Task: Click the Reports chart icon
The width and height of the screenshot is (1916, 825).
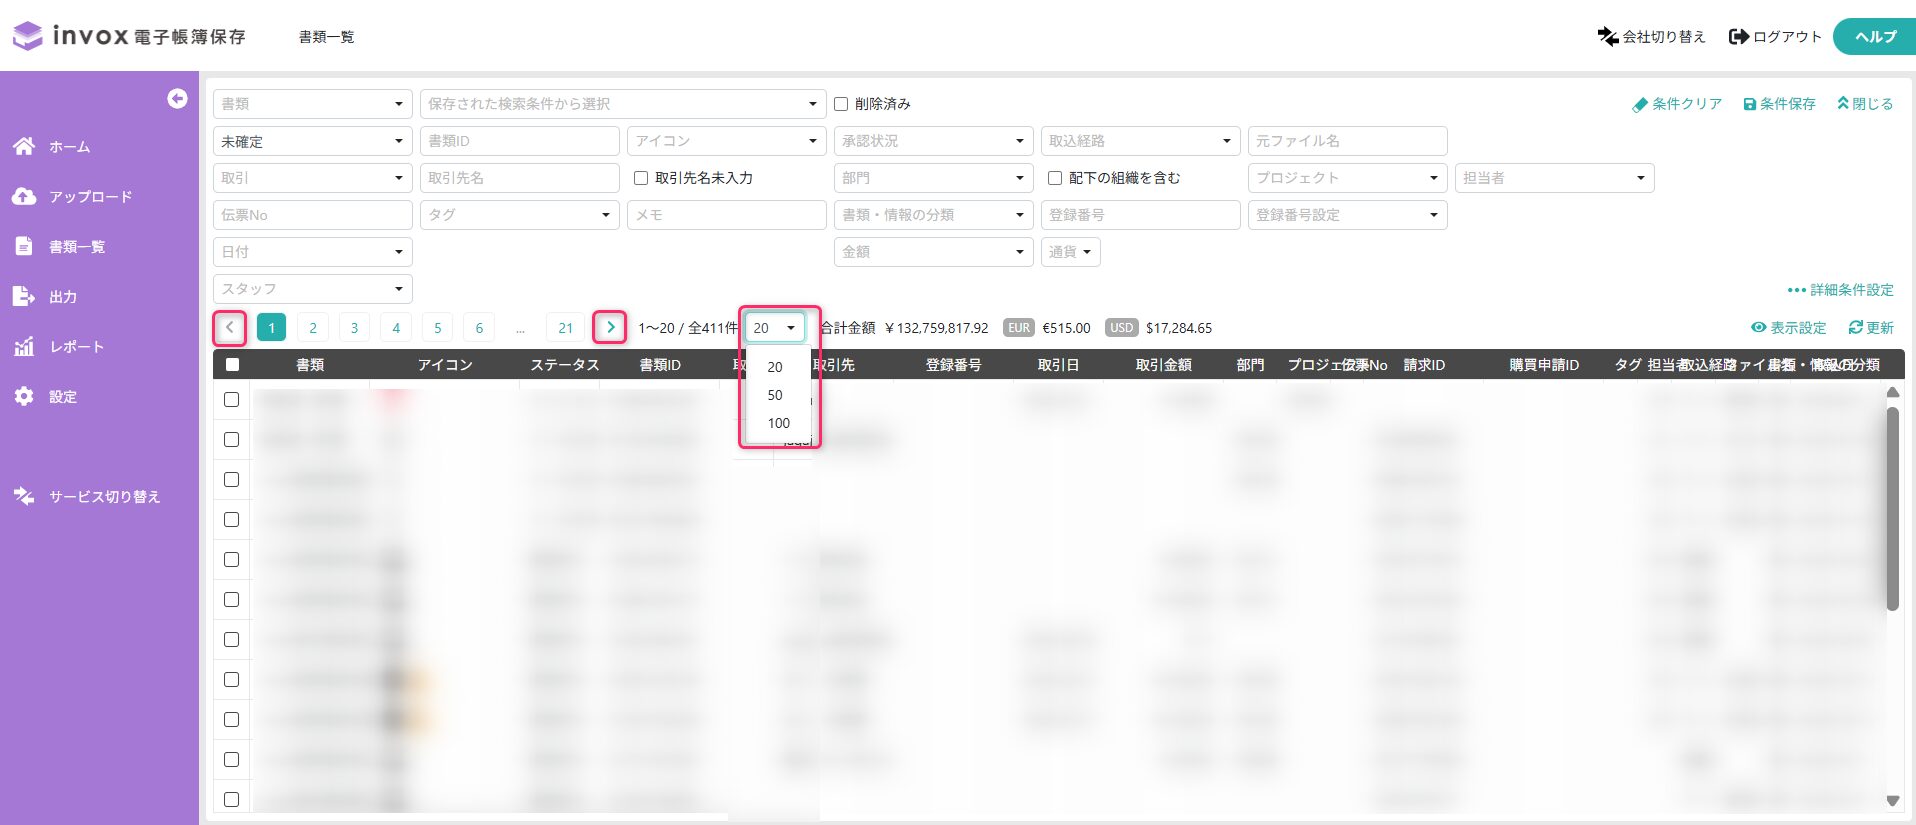Action: coord(24,347)
